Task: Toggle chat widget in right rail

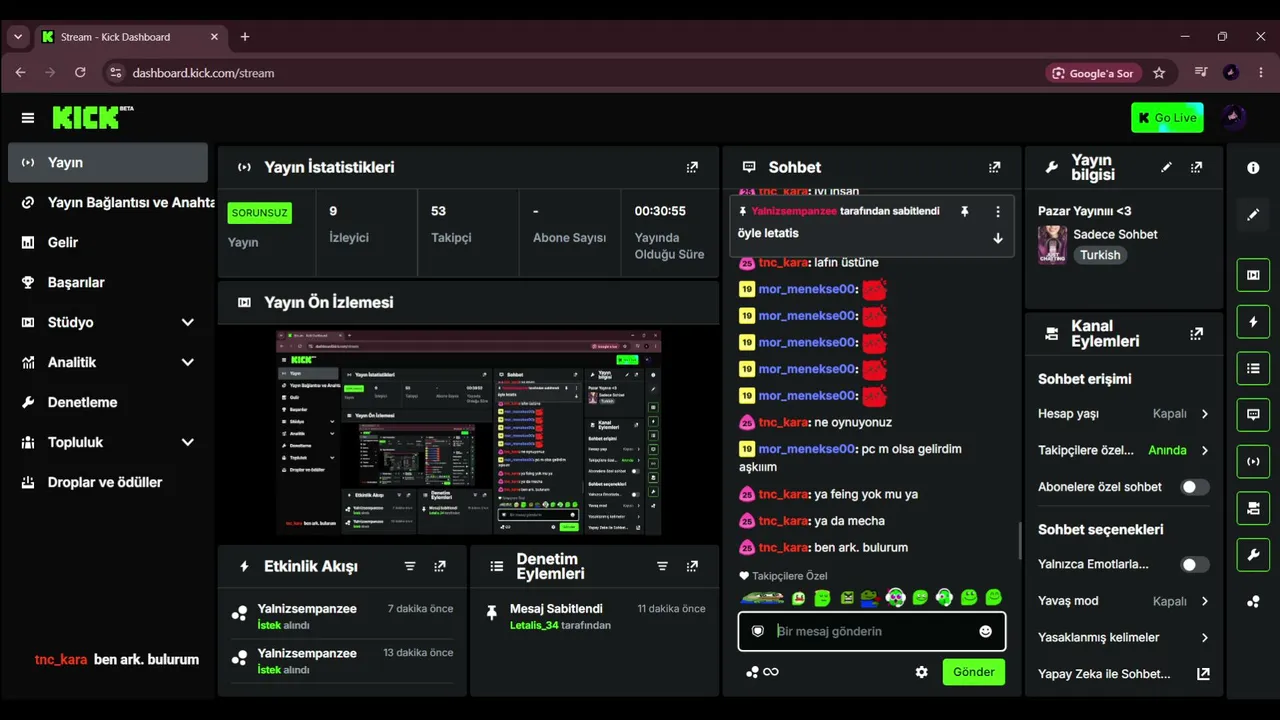Action: tap(1253, 414)
